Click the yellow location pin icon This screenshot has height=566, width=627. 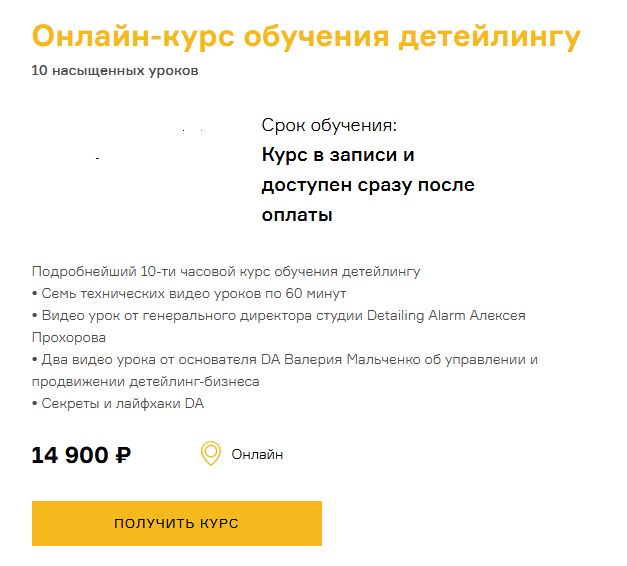click(211, 454)
